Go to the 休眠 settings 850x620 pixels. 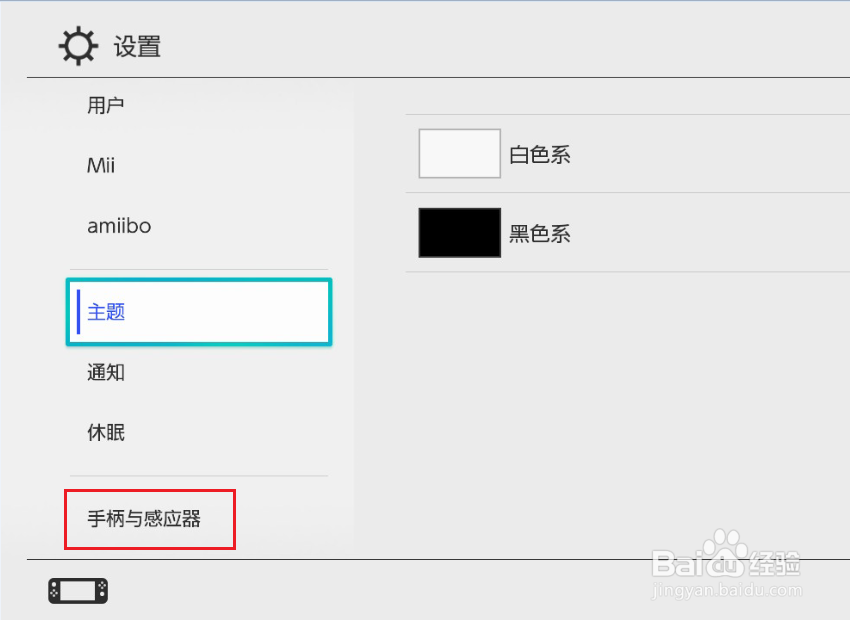(x=106, y=433)
